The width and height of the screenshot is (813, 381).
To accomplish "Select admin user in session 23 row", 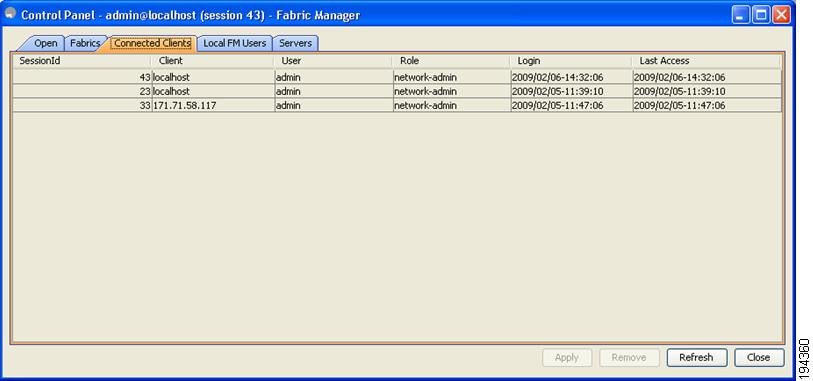I will point(333,91).
